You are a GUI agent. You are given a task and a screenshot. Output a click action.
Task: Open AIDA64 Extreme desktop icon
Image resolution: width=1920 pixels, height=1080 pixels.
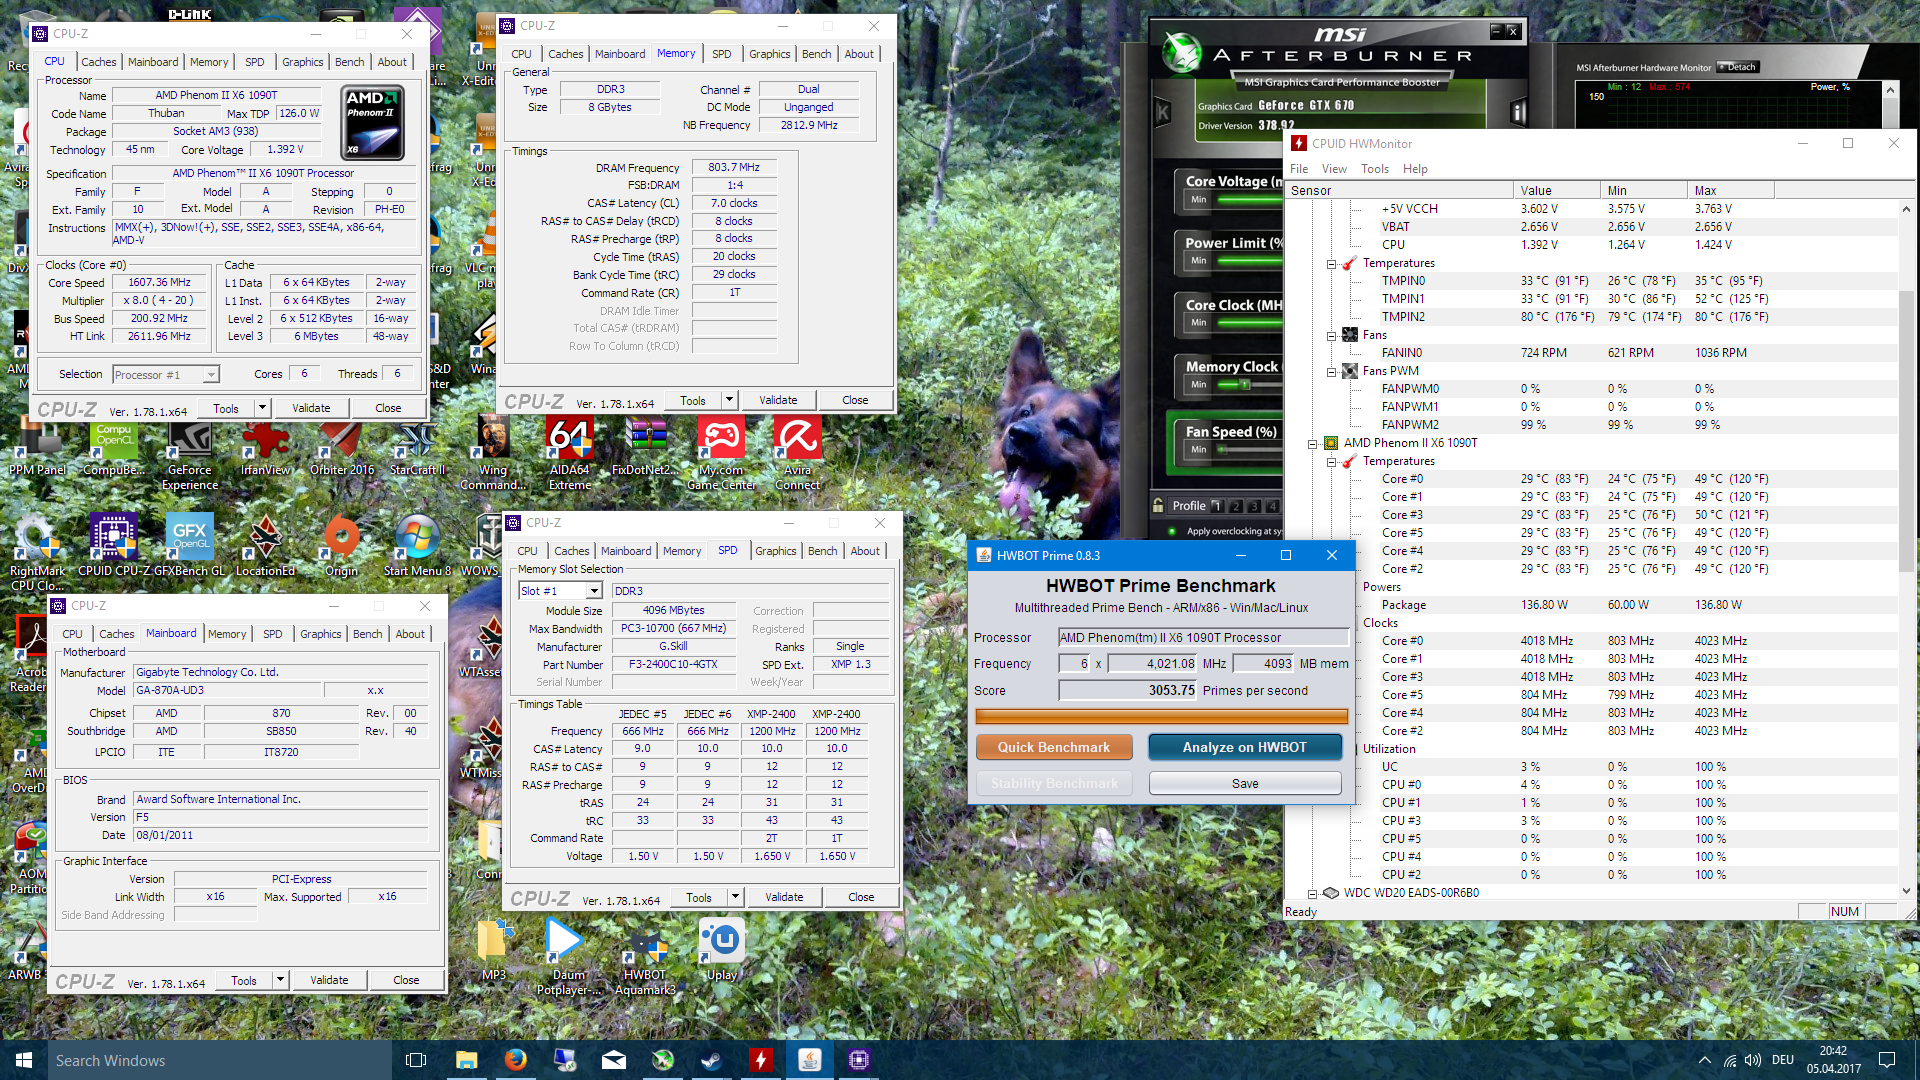(569, 452)
